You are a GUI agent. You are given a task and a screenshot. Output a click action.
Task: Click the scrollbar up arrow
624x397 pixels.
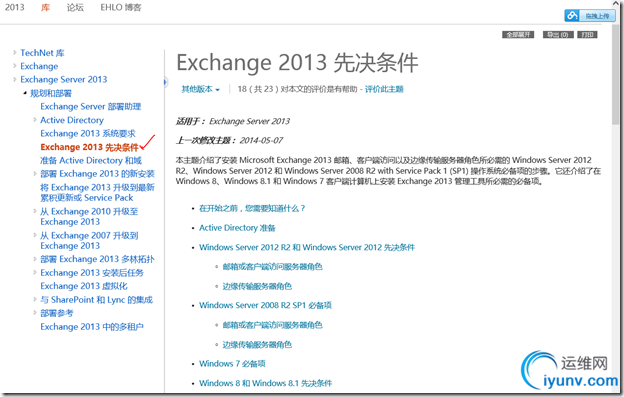[x=616, y=3]
